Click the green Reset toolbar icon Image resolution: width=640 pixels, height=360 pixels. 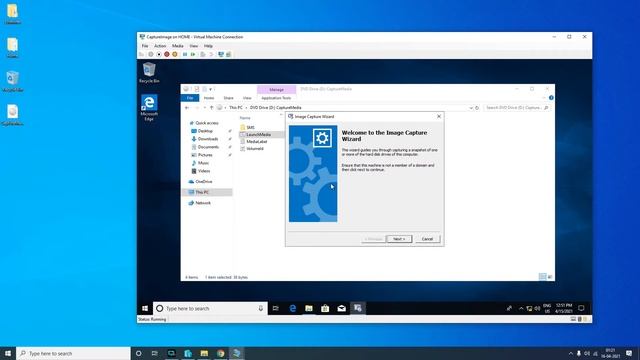point(193,54)
